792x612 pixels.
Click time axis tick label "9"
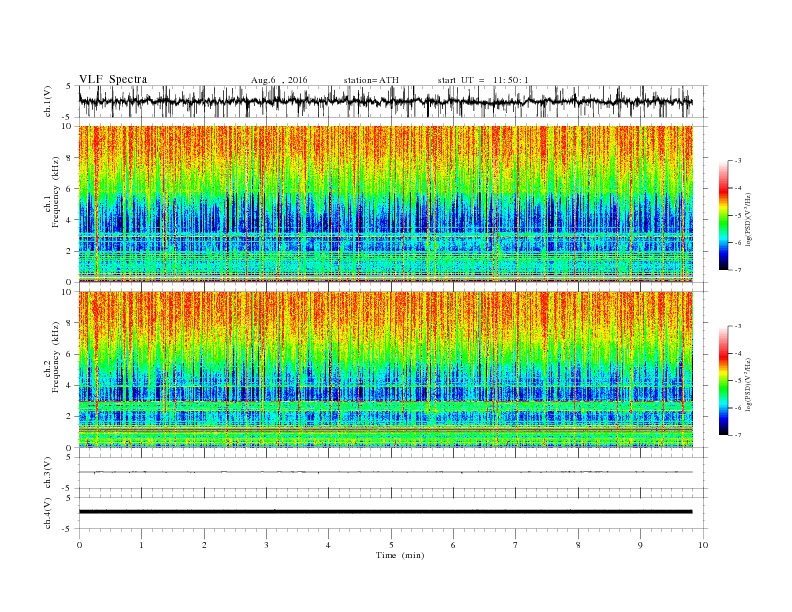click(640, 545)
